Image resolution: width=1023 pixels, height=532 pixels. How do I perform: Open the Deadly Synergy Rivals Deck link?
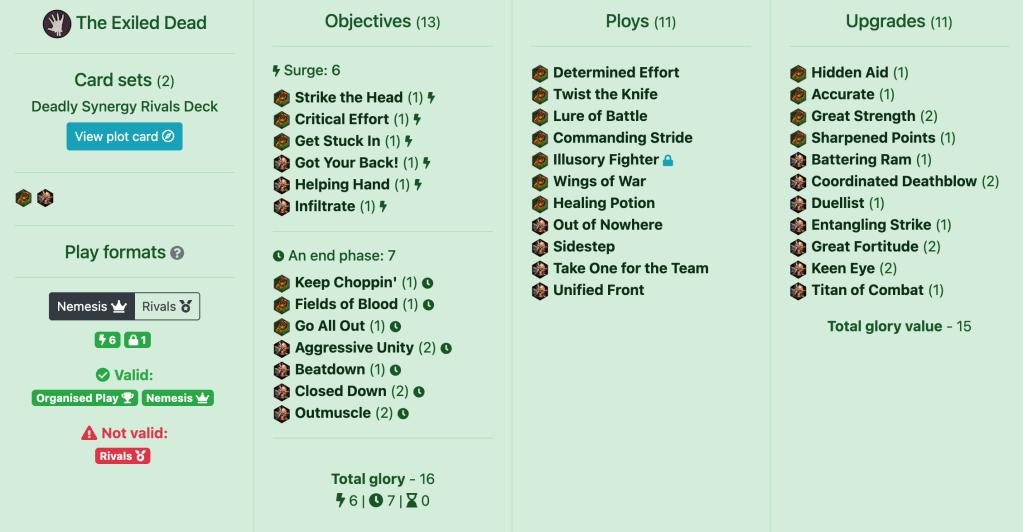tap(124, 106)
